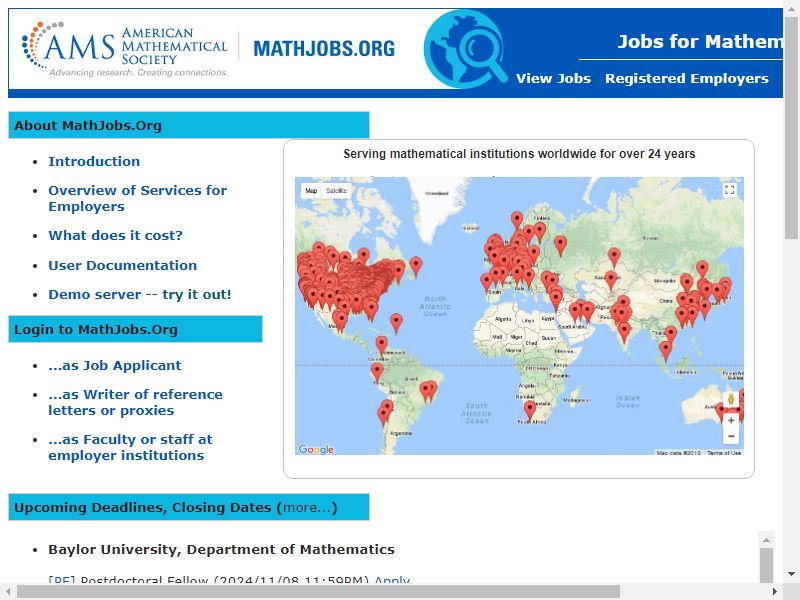This screenshot has width=800, height=600.
Task: Switch the map to Map view
Action: (311, 191)
